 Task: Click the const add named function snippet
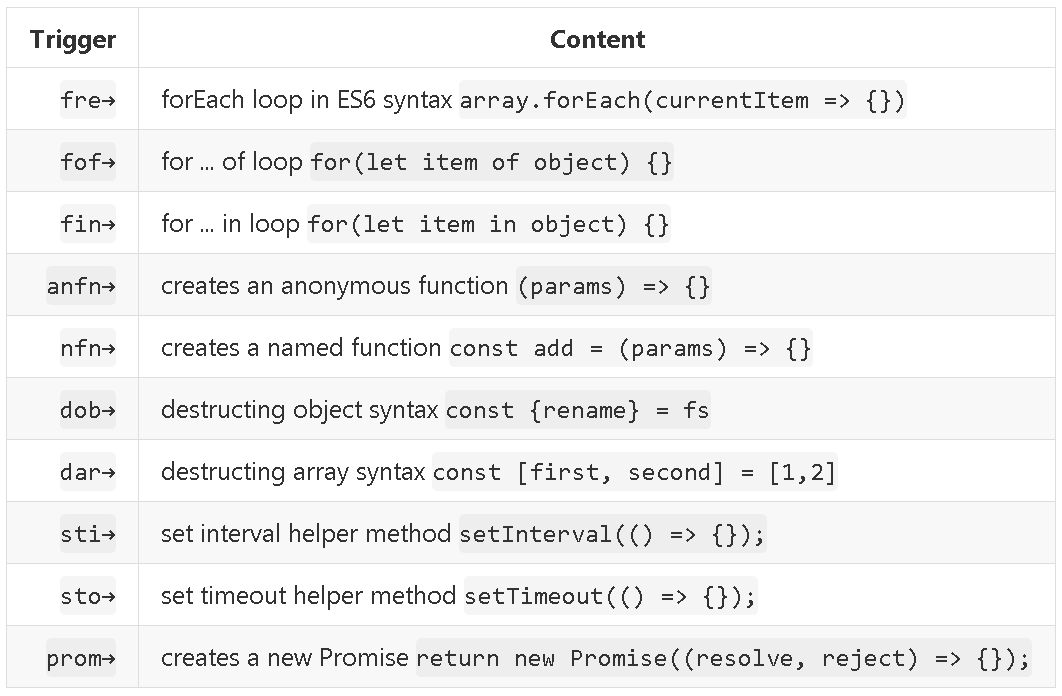click(630, 348)
